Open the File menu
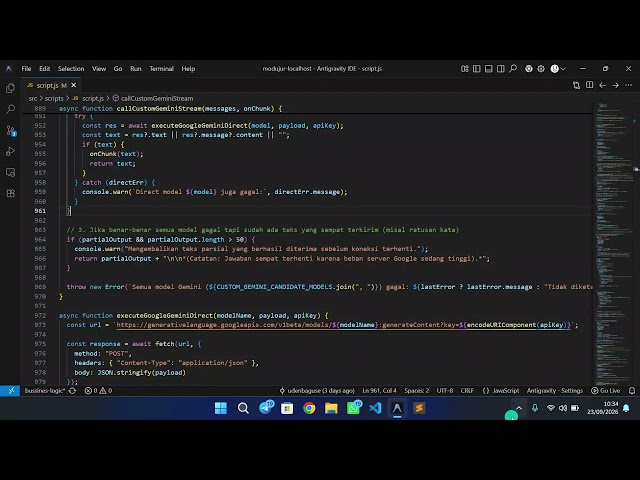The height and width of the screenshot is (480, 640). tap(26, 69)
